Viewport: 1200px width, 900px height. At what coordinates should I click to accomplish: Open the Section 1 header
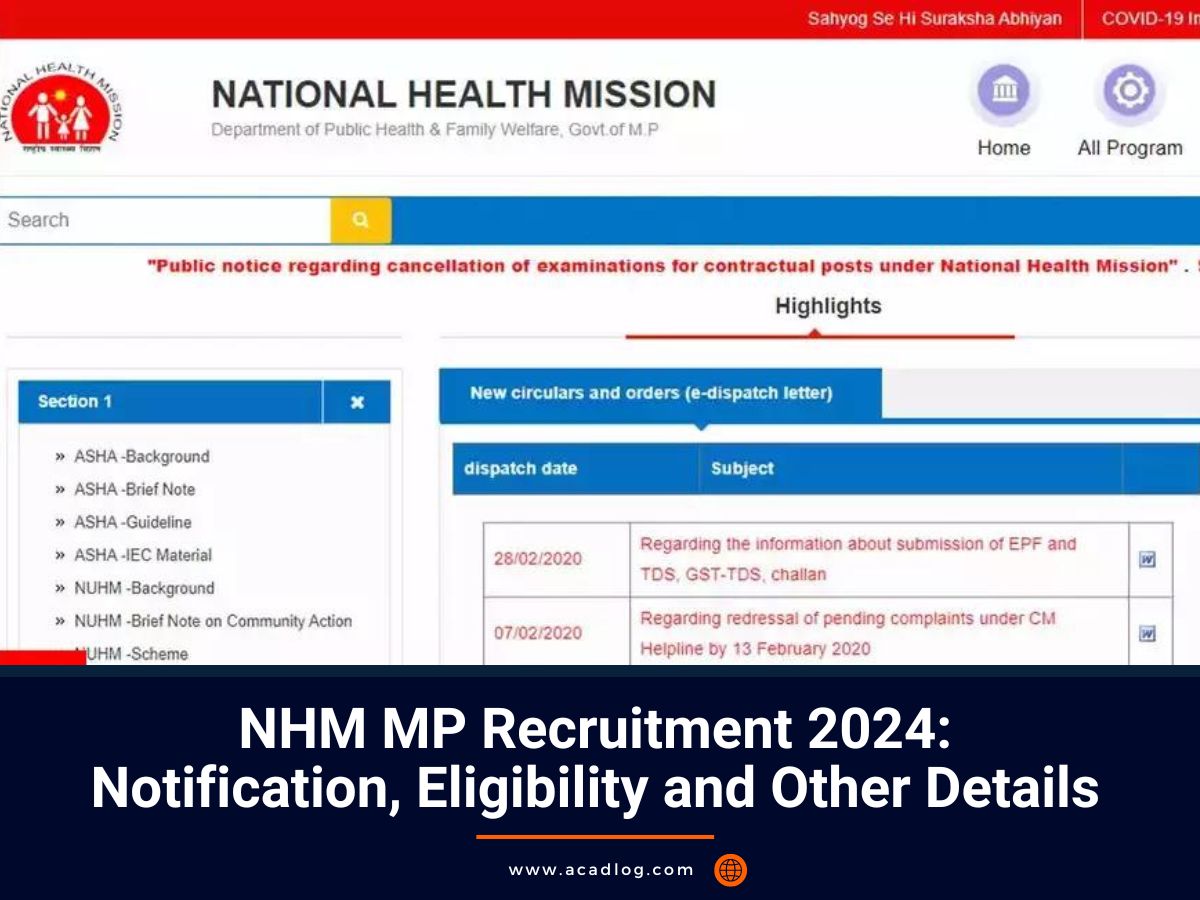tap(170, 402)
